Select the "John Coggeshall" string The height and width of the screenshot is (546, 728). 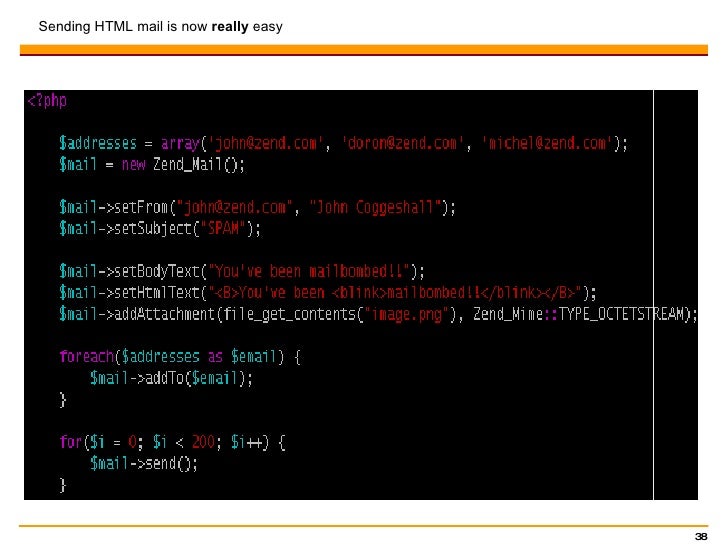[375, 207]
